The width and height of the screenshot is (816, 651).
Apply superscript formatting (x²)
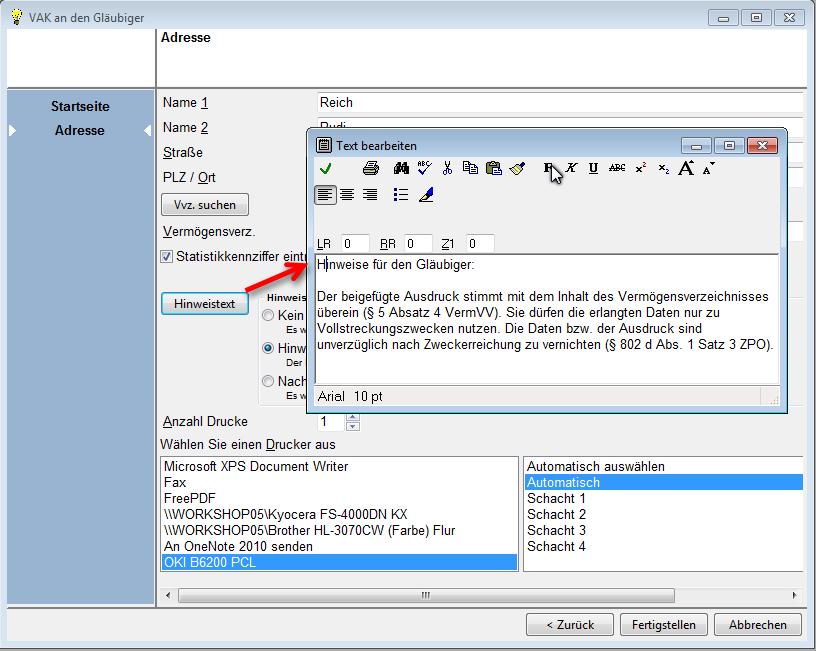coord(641,169)
